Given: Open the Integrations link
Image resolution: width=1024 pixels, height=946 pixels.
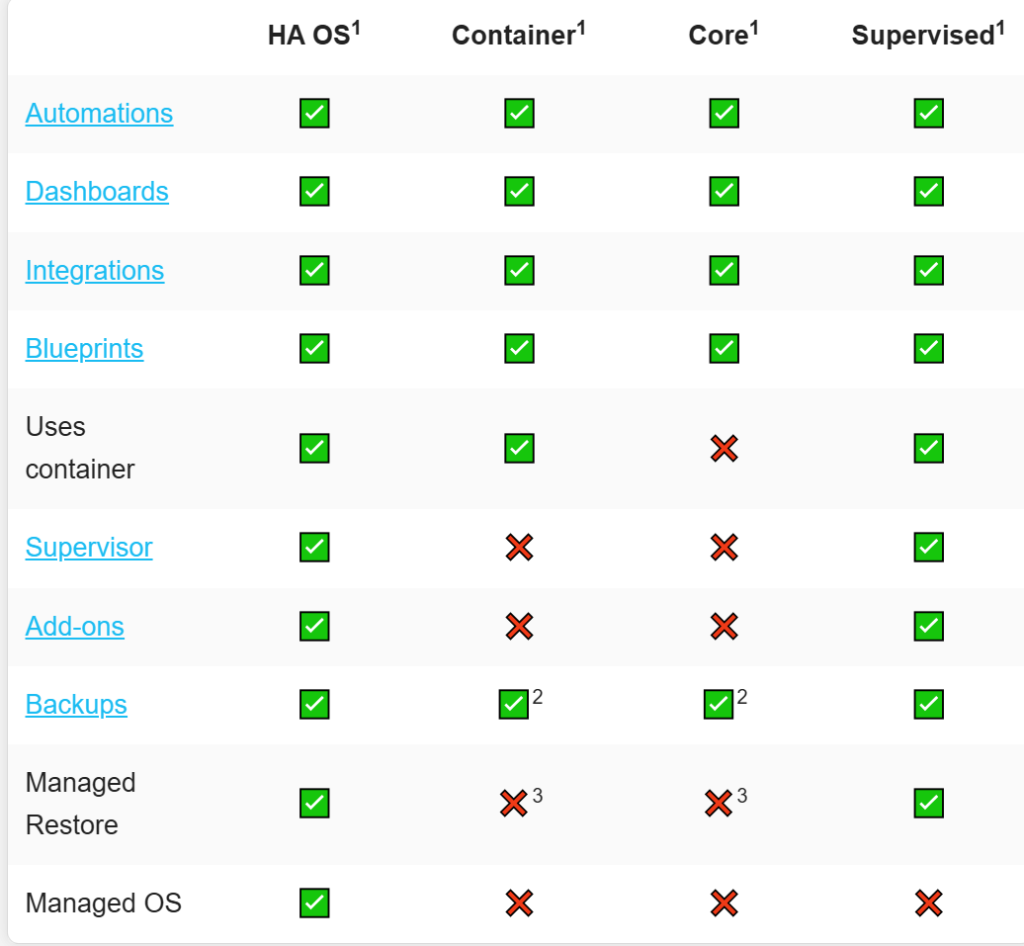Looking at the screenshot, I should point(95,270).
